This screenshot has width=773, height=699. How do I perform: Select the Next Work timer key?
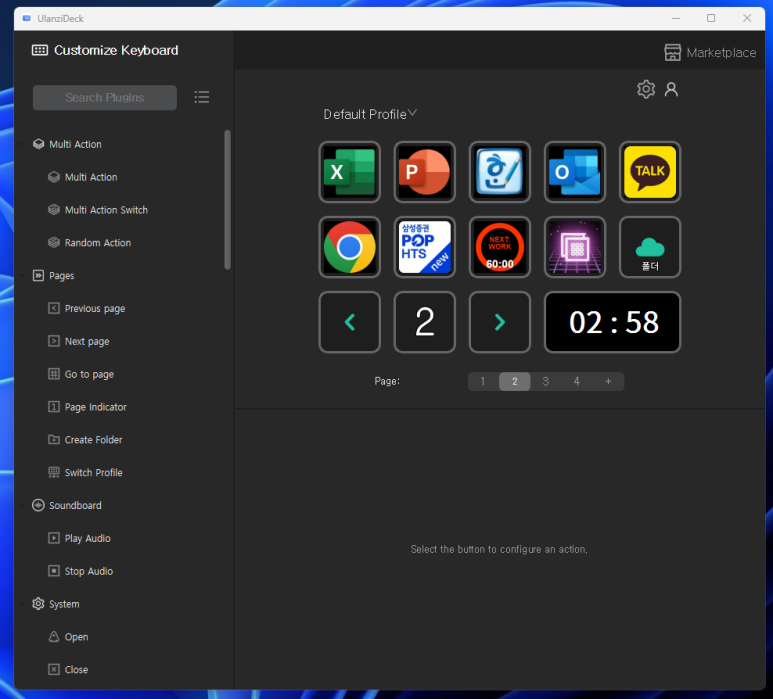(500, 247)
